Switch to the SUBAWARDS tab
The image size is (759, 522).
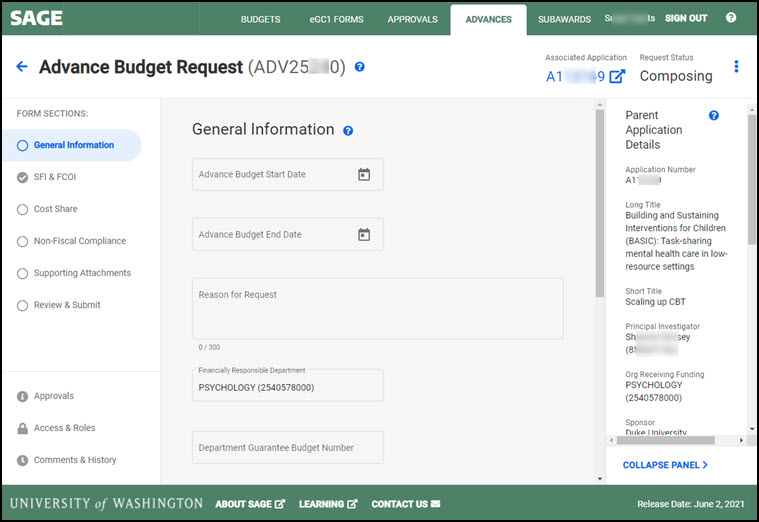pyautogui.click(x=564, y=19)
